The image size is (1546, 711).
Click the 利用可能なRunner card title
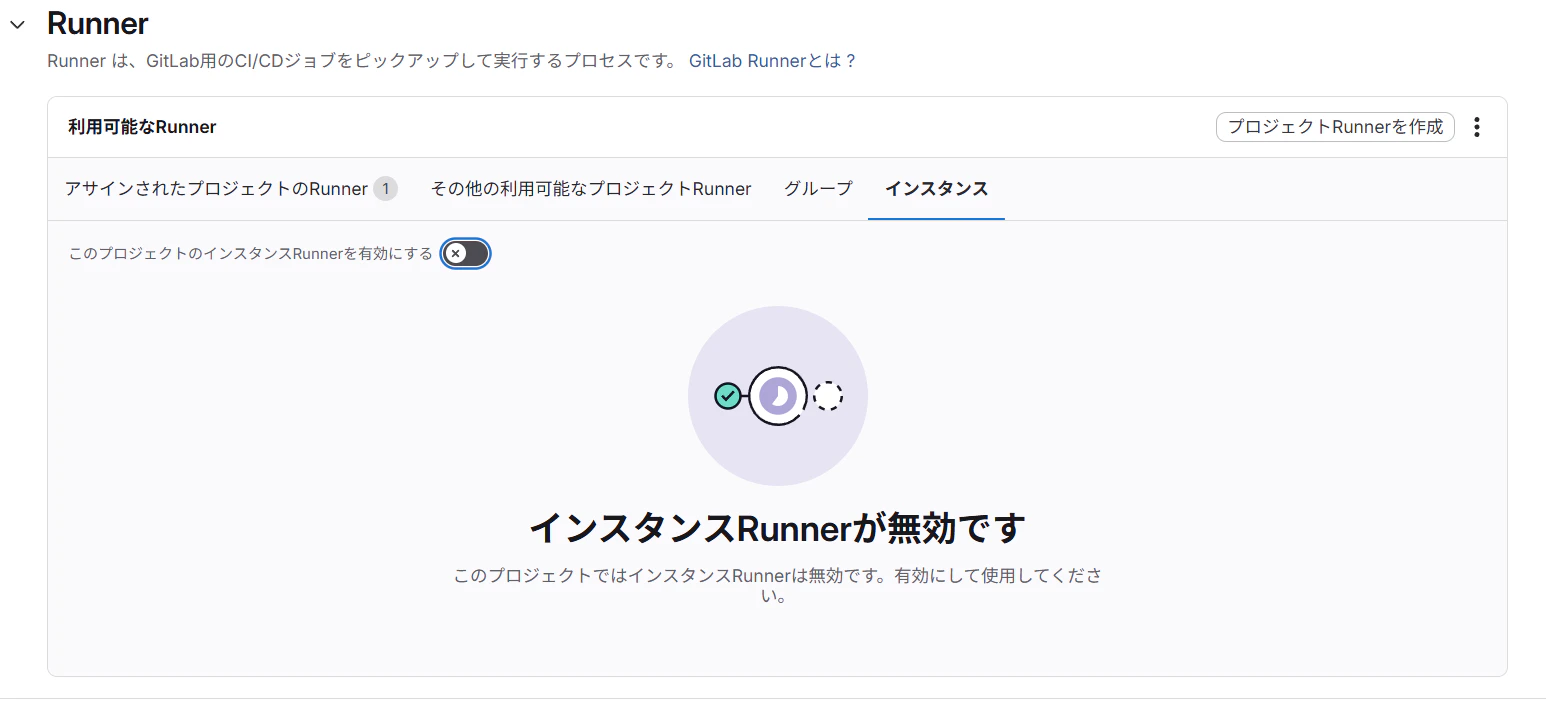click(142, 127)
